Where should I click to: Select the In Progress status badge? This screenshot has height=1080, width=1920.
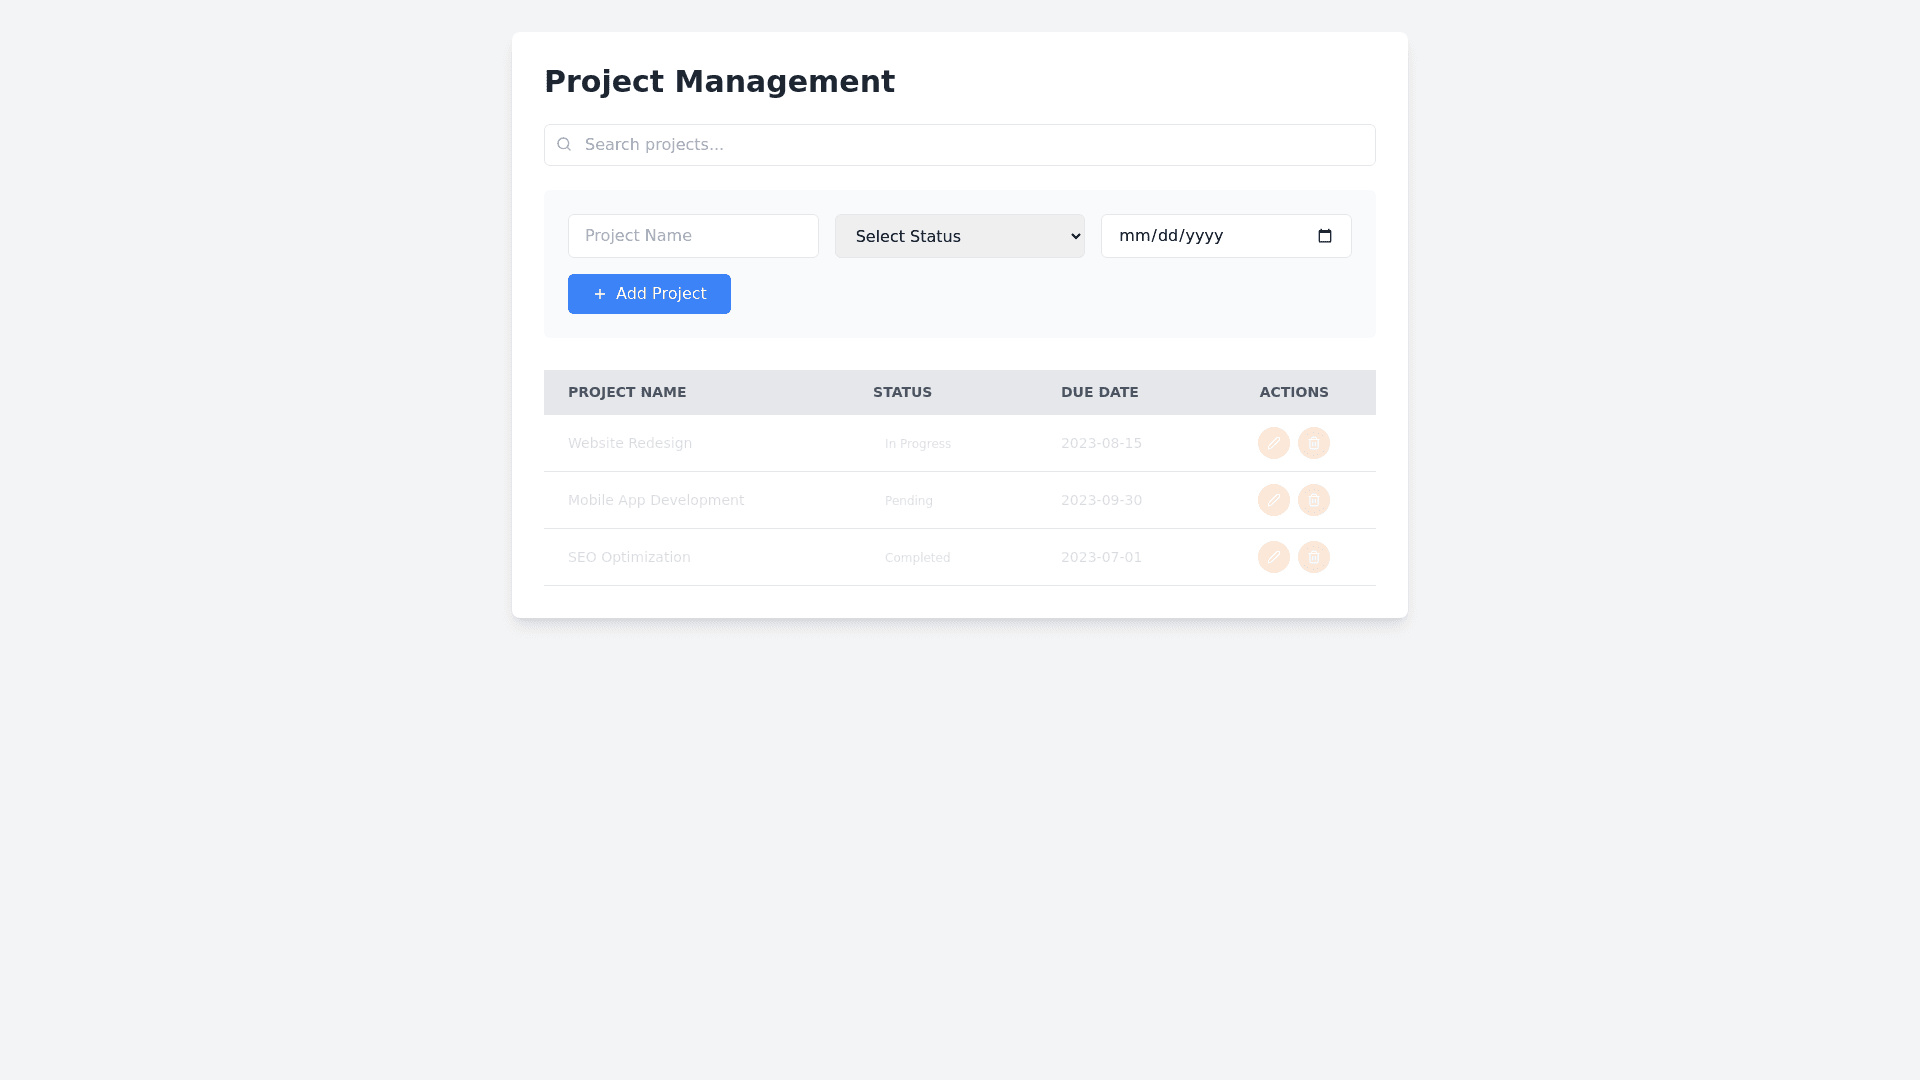click(x=917, y=444)
